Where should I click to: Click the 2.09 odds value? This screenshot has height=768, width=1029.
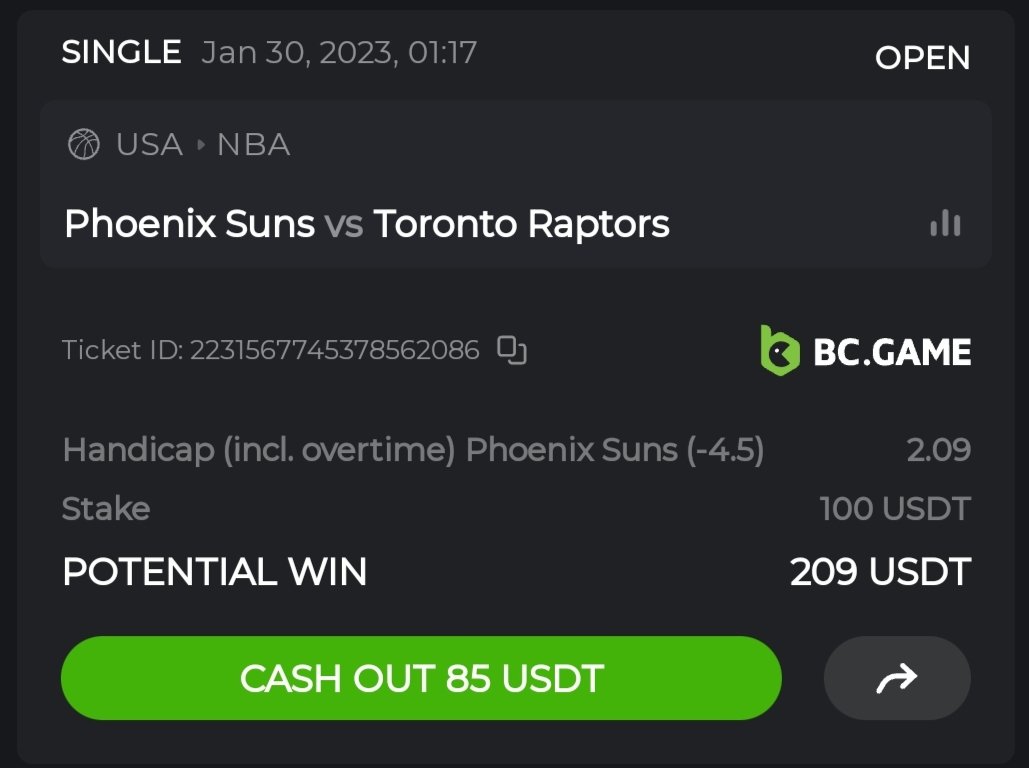click(x=938, y=450)
